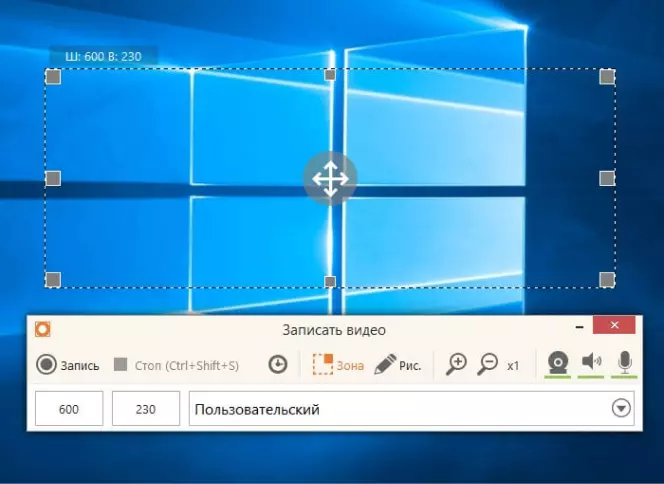Toggle the webcam capture icon
This screenshot has width=664, height=484.
click(x=557, y=364)
